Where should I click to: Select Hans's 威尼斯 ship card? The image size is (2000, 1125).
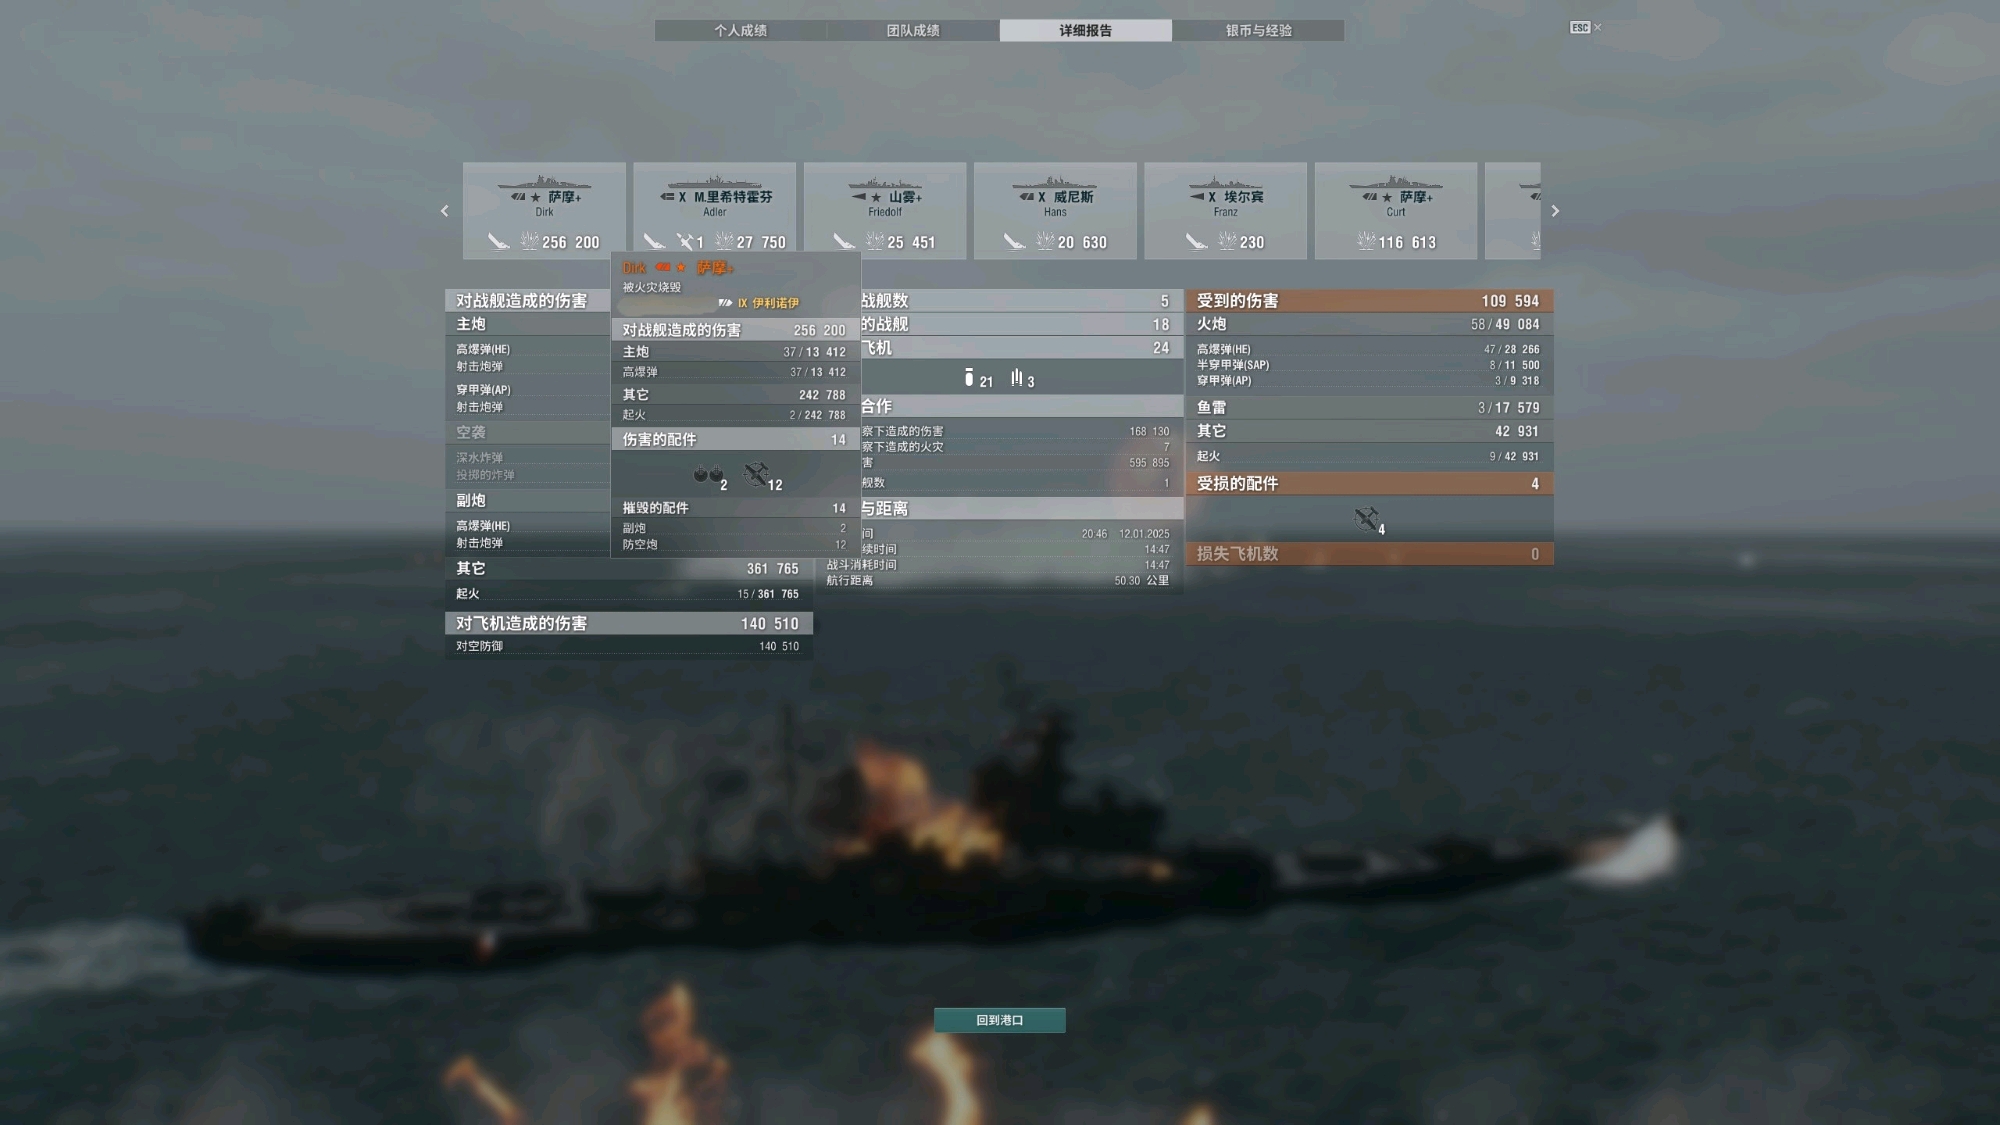(1055, 211)
